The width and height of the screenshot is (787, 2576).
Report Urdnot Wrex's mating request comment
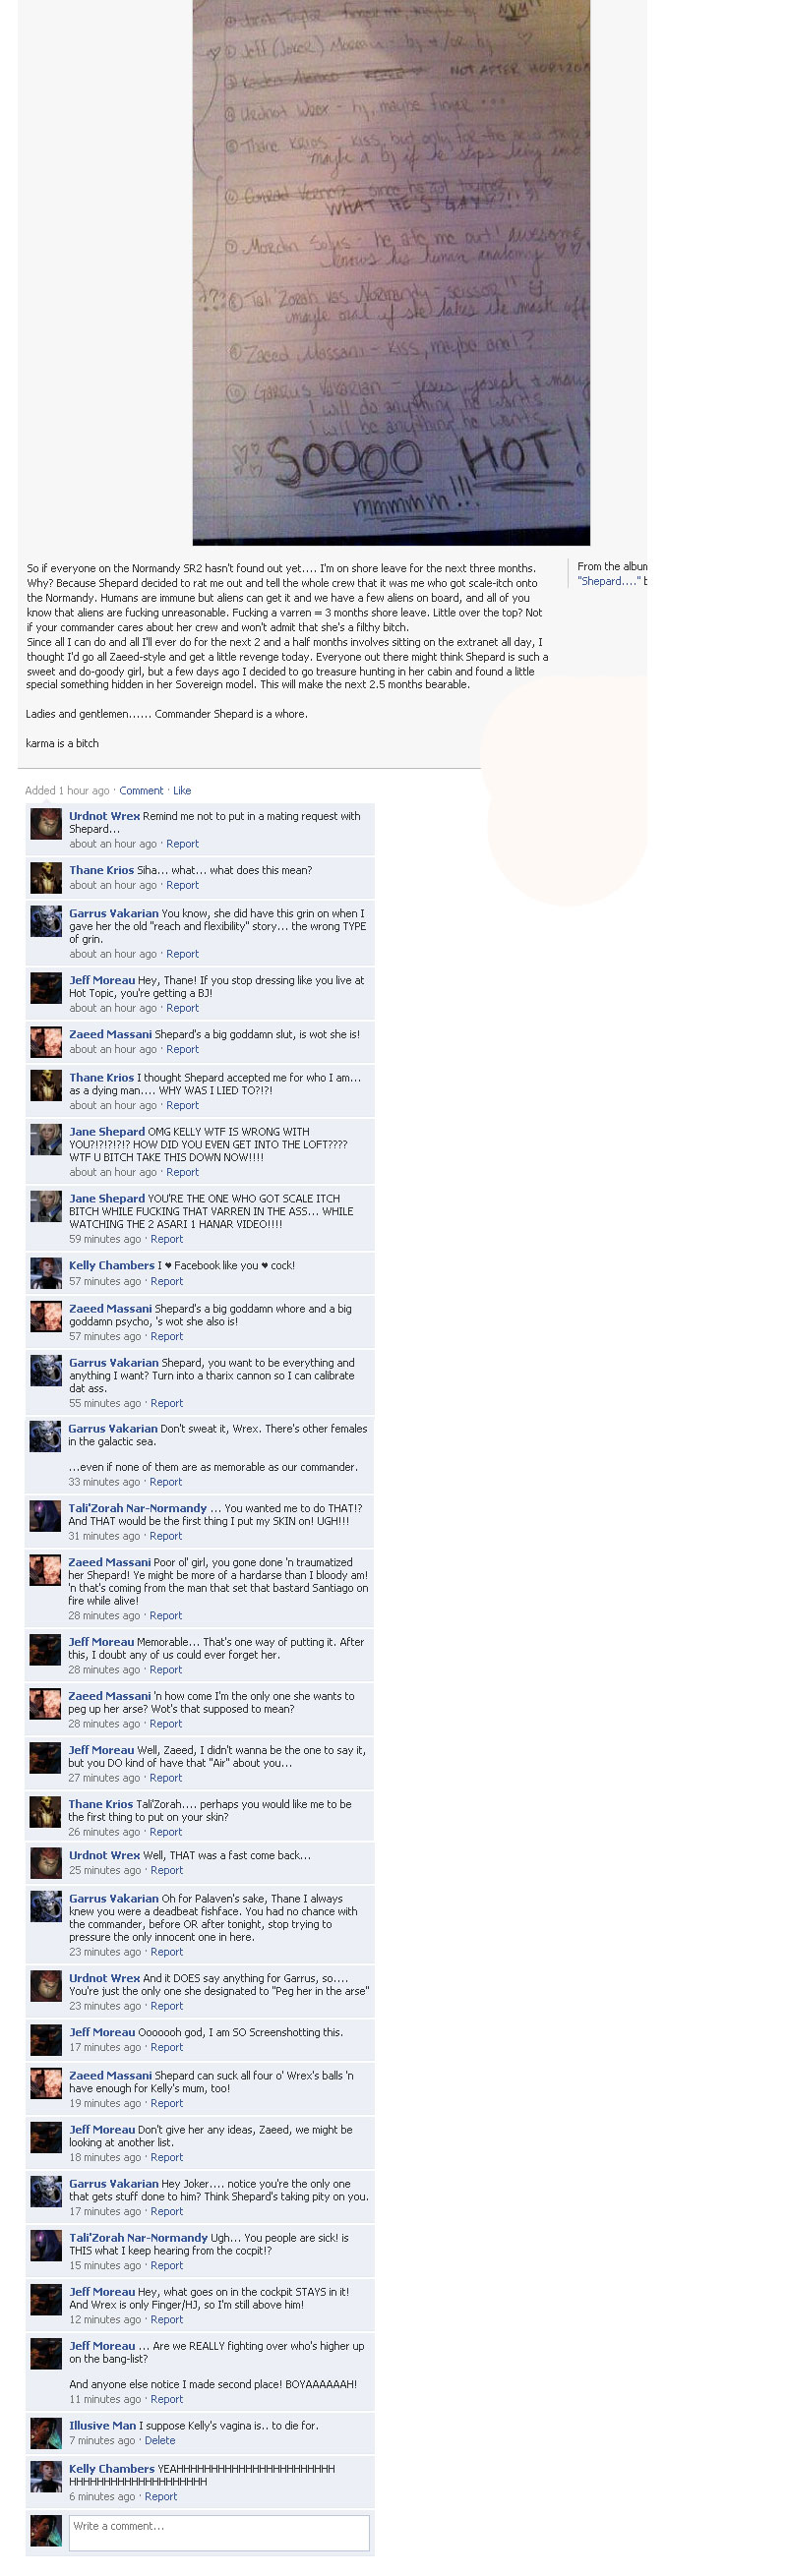(182, 843)
